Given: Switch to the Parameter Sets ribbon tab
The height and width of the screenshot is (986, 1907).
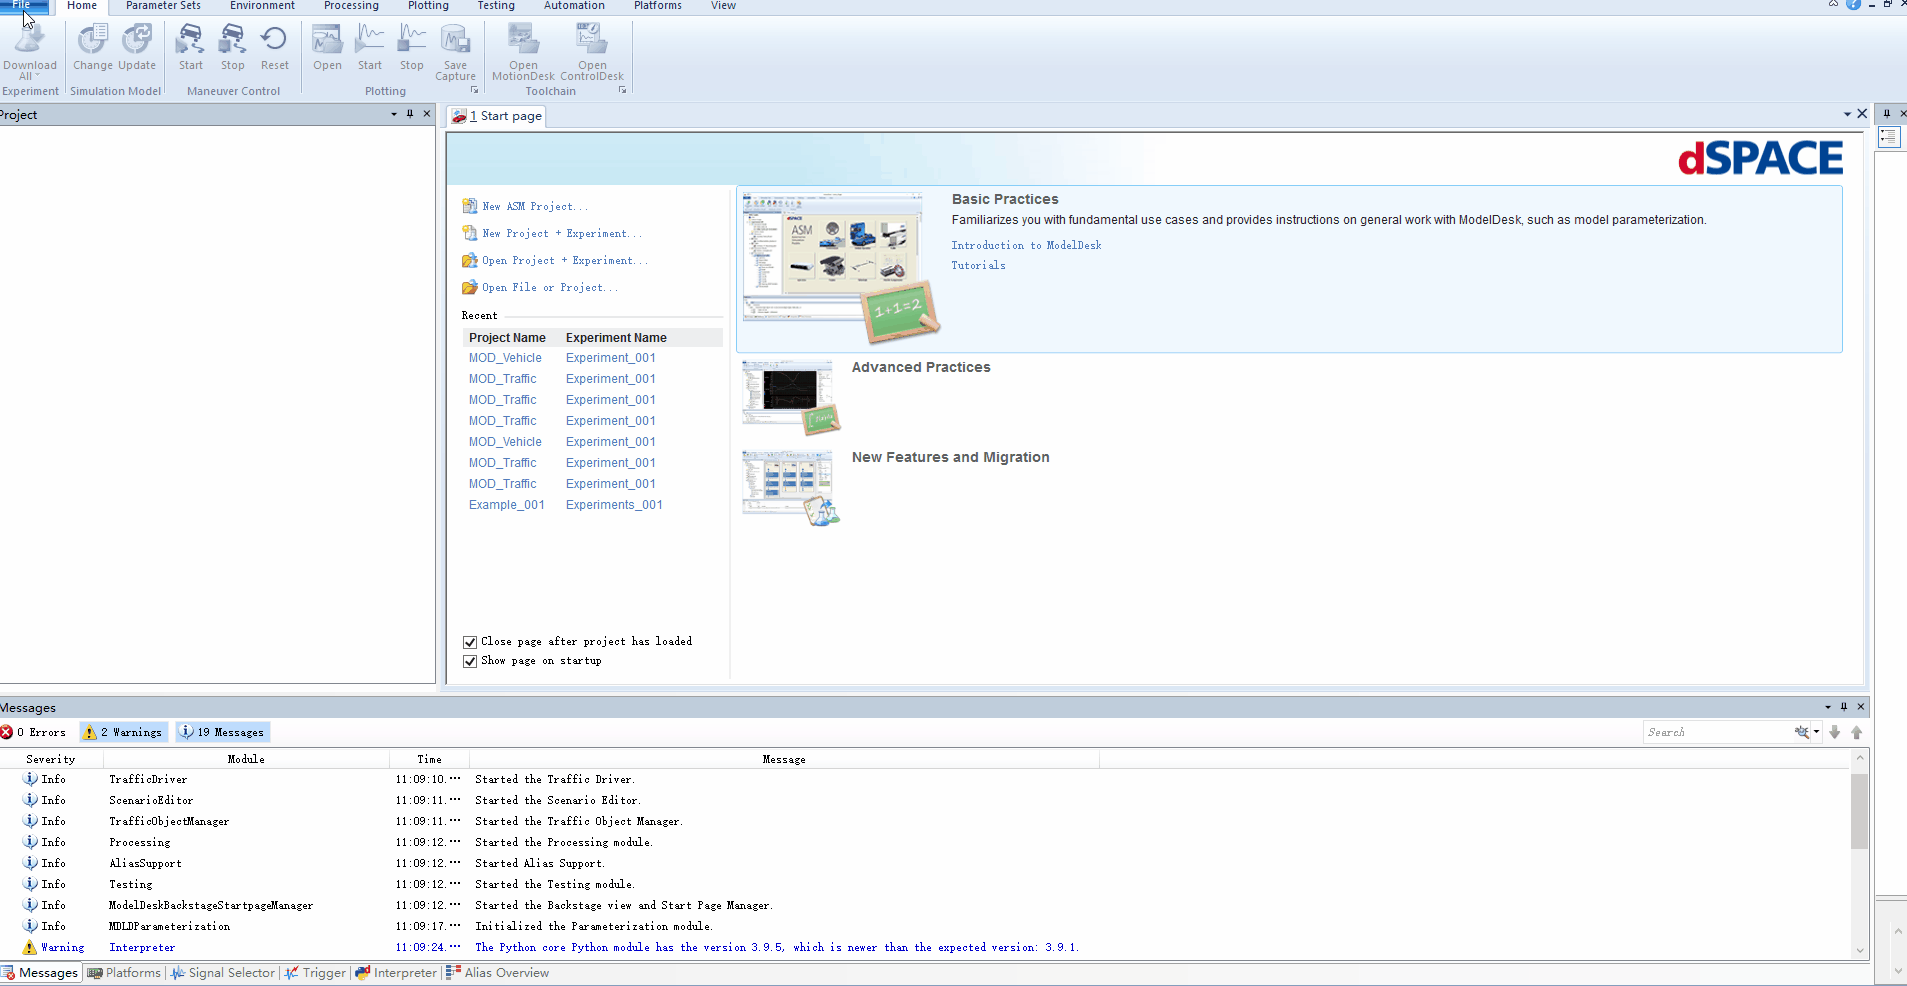Looking at the screenshot, I should (x=163, y=6).
